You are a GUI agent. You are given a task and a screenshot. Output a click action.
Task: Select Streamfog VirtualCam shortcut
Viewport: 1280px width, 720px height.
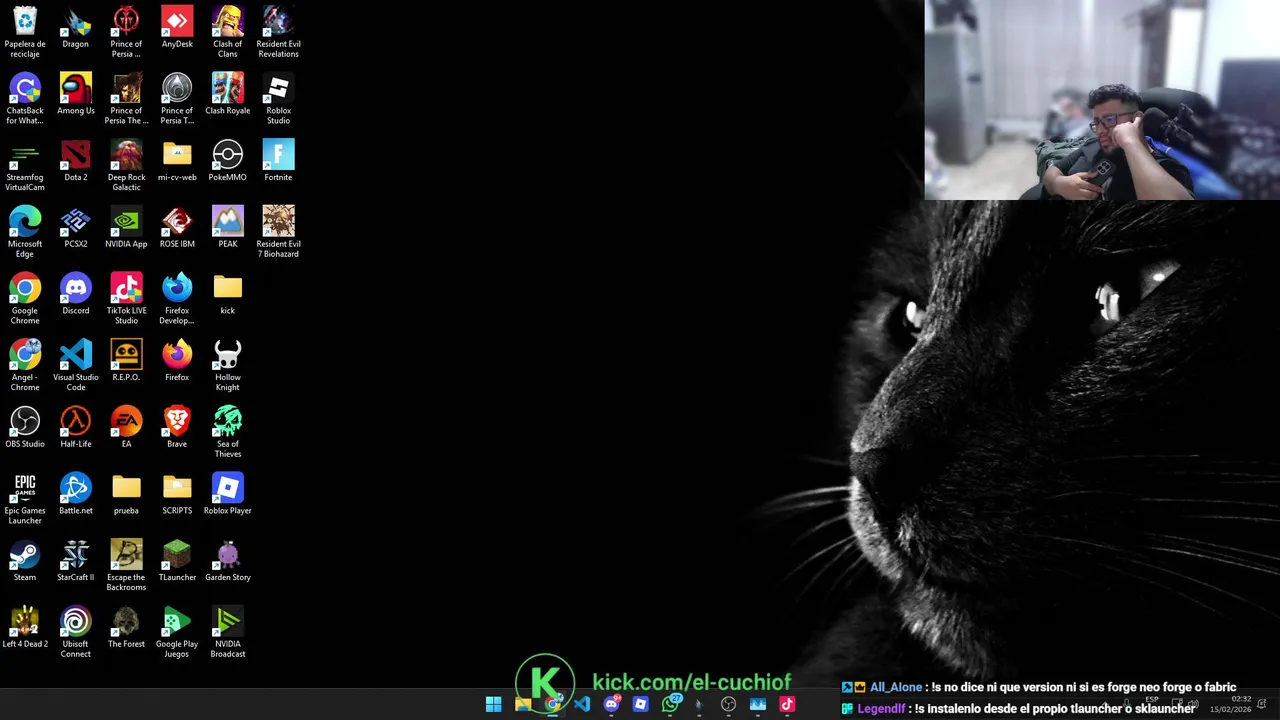(25, 165)
